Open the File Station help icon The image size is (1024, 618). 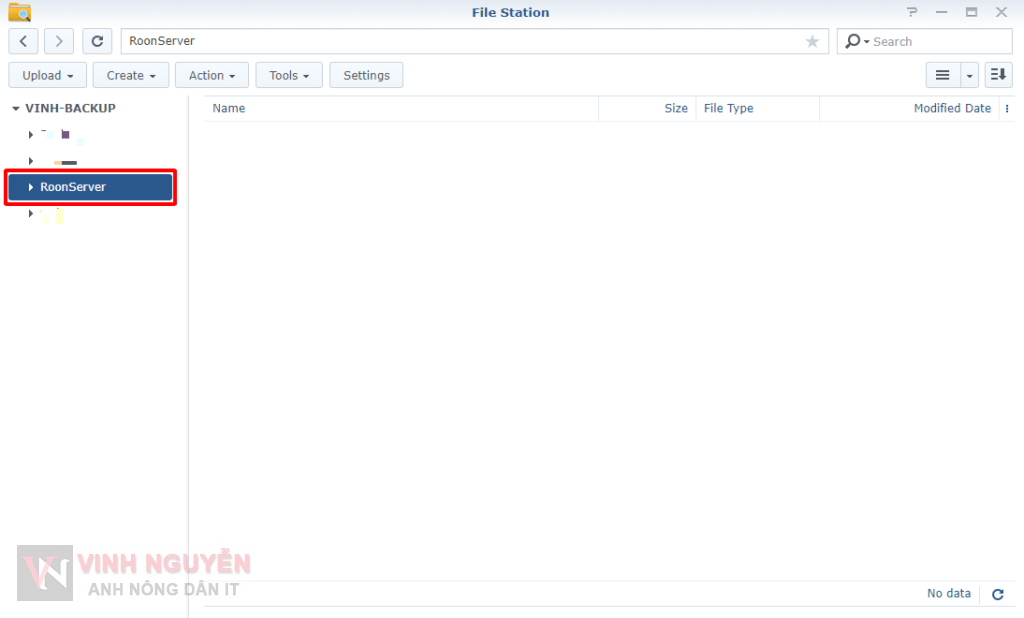(912, 12)
